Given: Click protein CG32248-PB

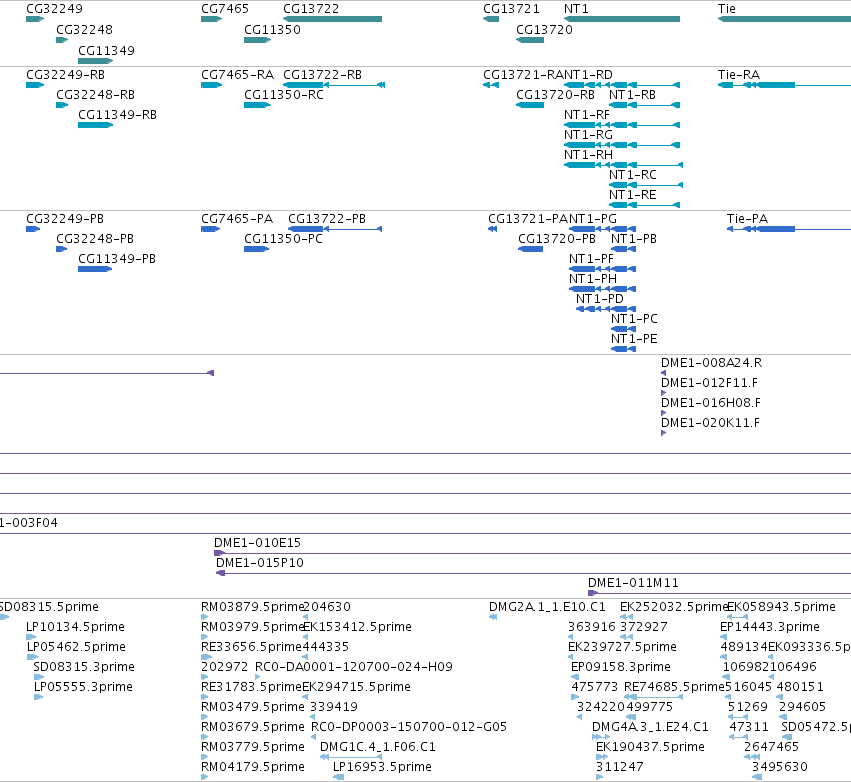Looking at the screenshot, I should click(x=94, y=239).
